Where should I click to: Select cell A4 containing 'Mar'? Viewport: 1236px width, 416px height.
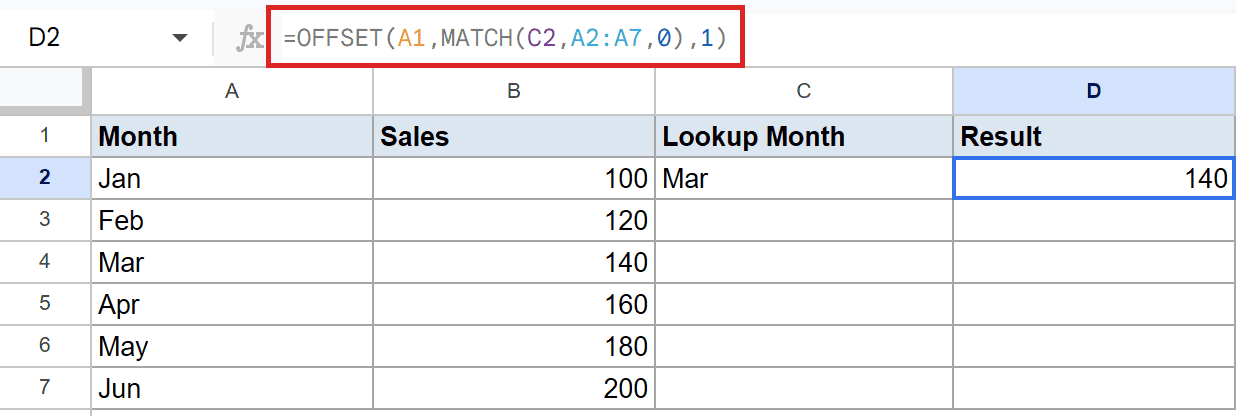(232, 262)
